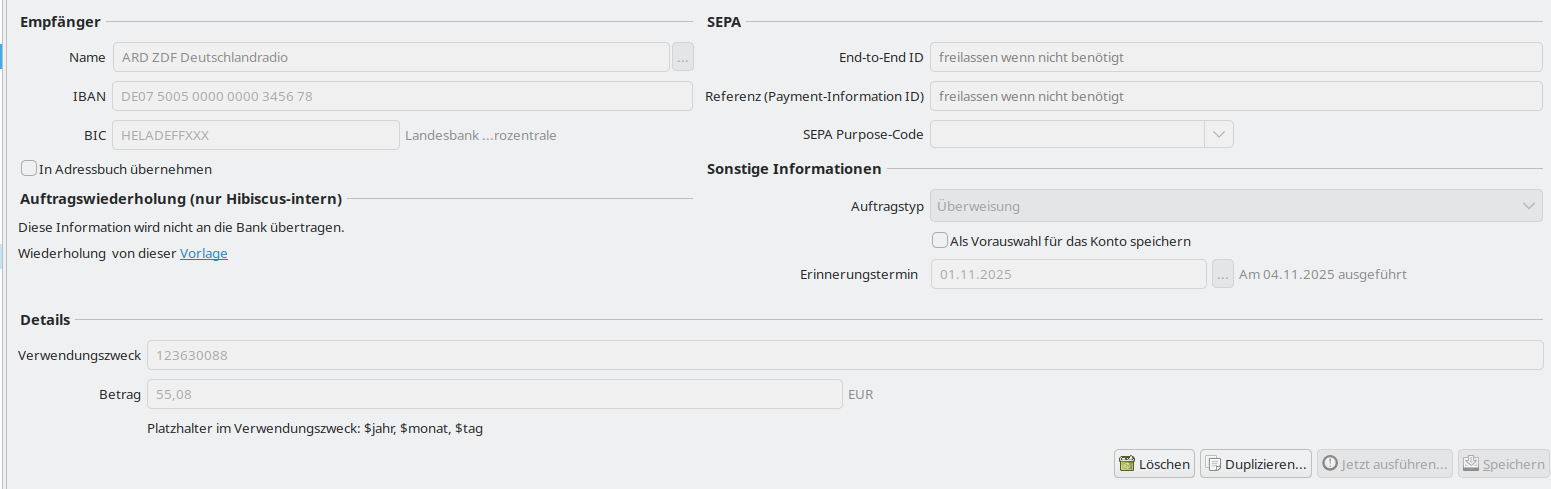The width and height of the screenshot is (1551, 489).
Task: Click the Verwendungszweck text field
Action: click(x=845, y=355)
